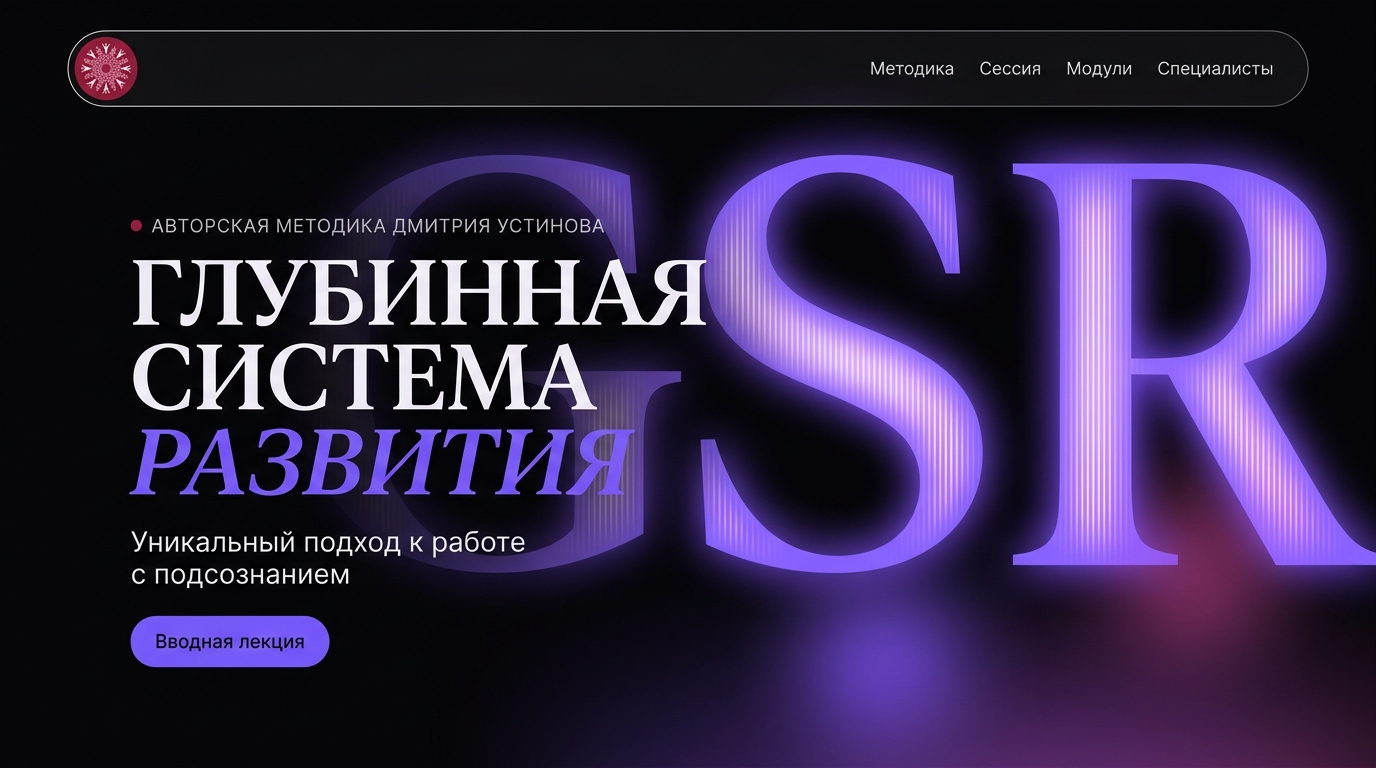Open the Методика navigation link
Viewport: 1376px width, 768px height.
click(x=911, y=69)
